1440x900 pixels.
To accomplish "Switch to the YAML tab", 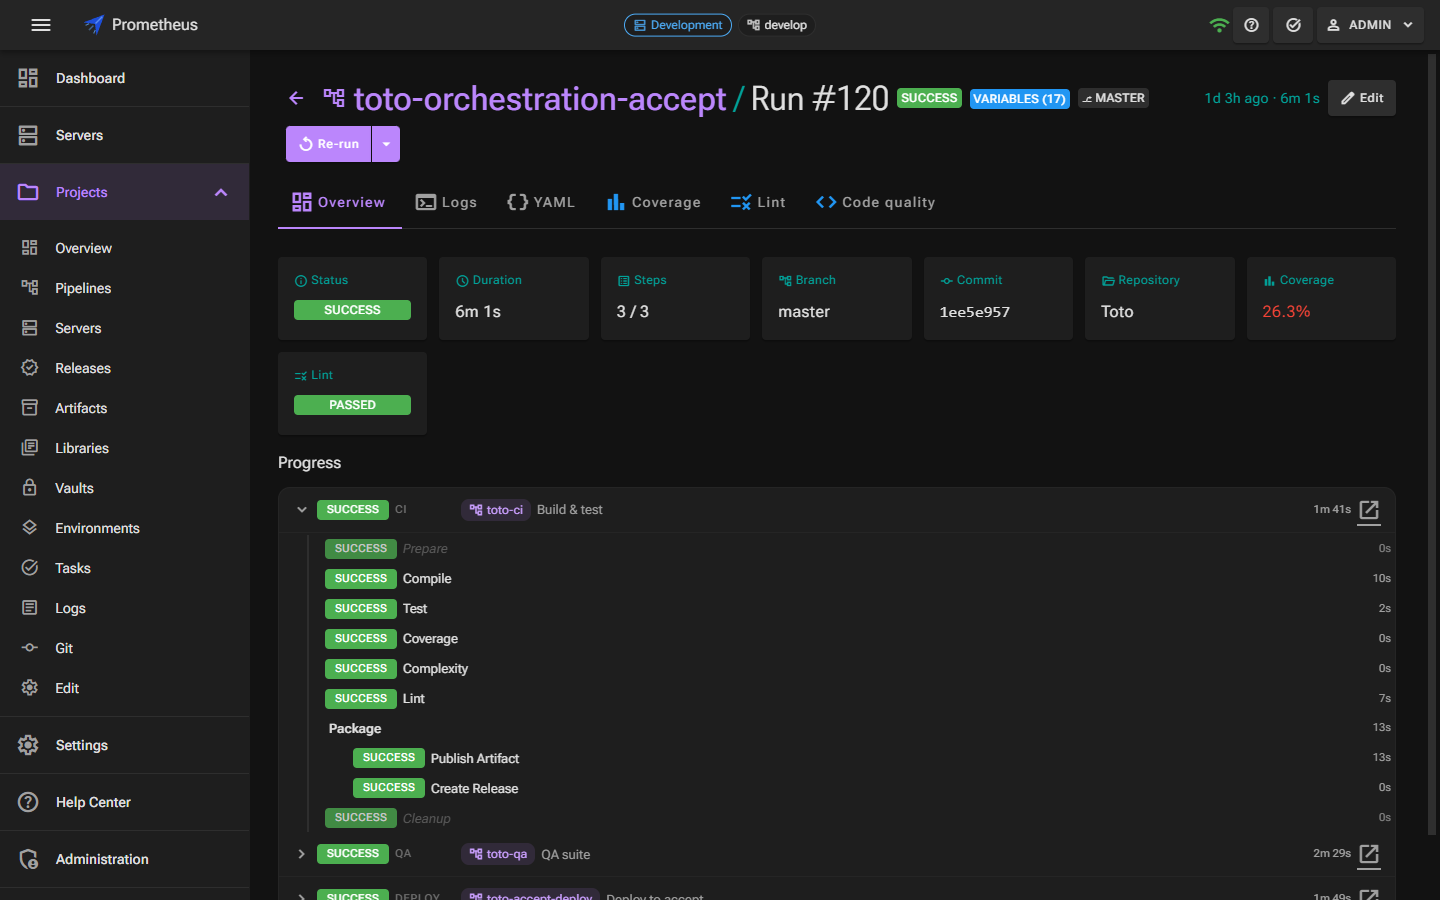I will [x=541, y=202].
